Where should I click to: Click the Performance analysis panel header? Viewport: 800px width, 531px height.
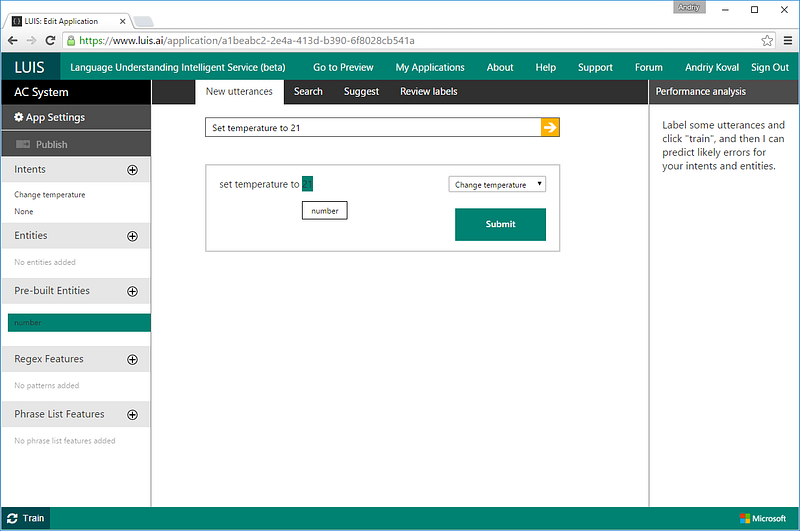[x=723, y=92]
